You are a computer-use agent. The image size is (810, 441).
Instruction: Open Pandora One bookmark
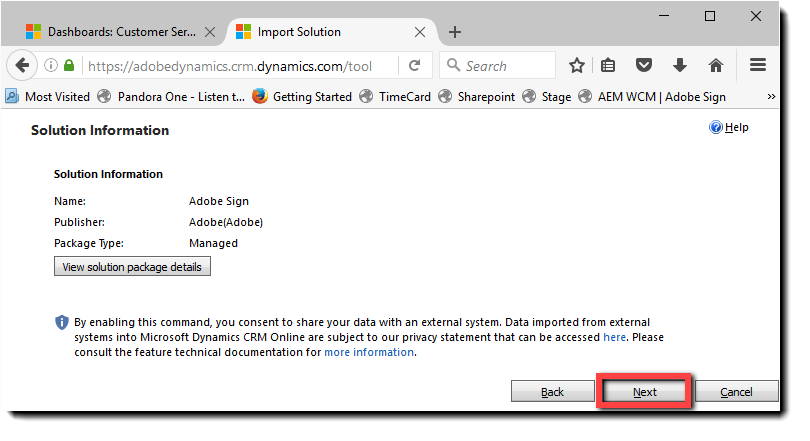[x=171, y=97]
